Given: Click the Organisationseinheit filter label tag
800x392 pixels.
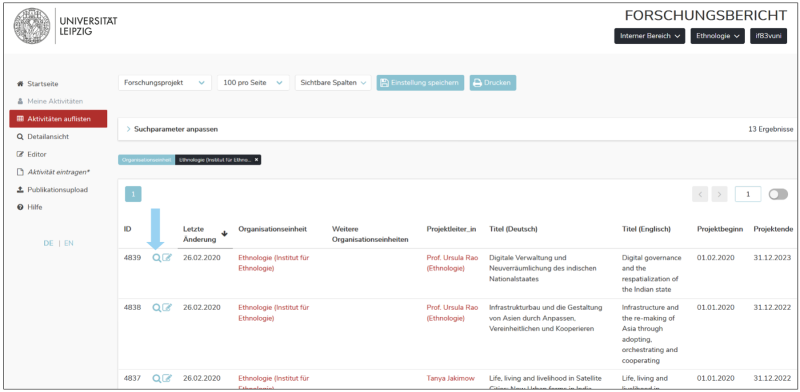Looking at the screenshot, I should [146, 160].
